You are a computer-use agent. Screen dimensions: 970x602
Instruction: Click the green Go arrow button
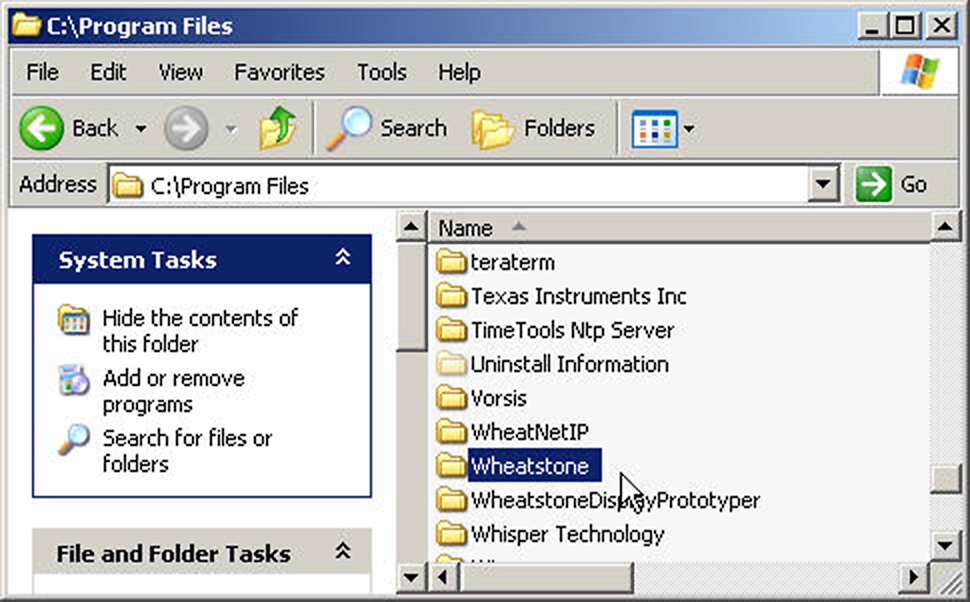point(873,184)
